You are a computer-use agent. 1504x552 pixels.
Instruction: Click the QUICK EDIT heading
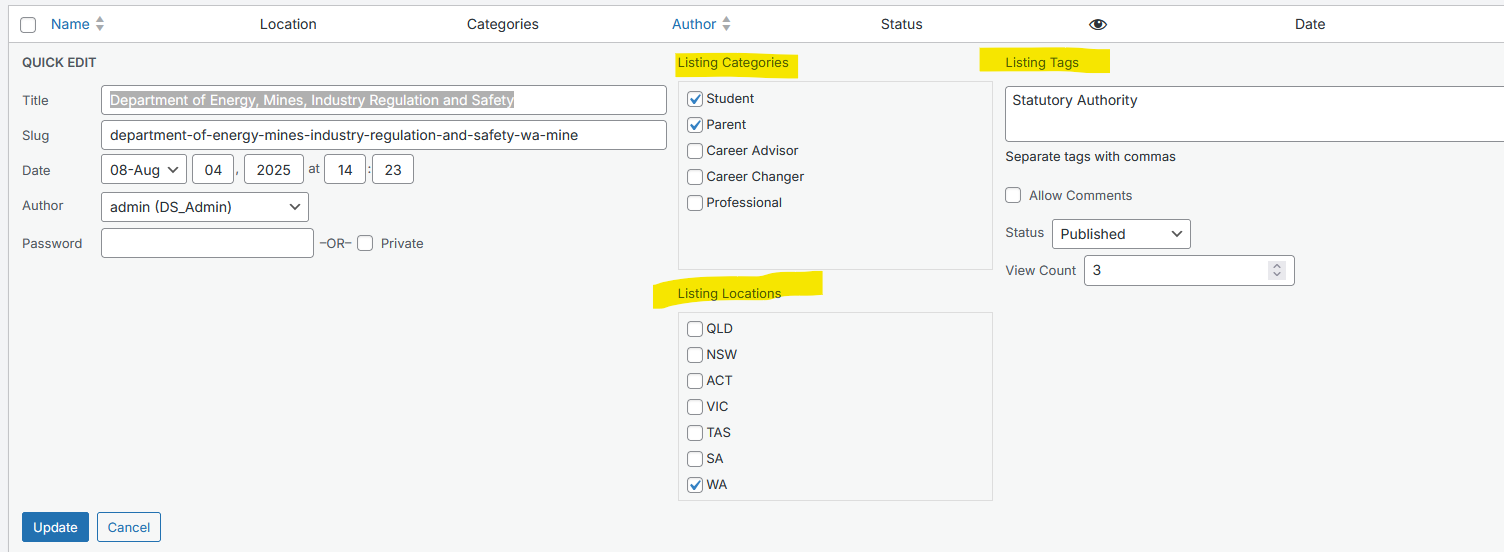(x=59, y=62)
